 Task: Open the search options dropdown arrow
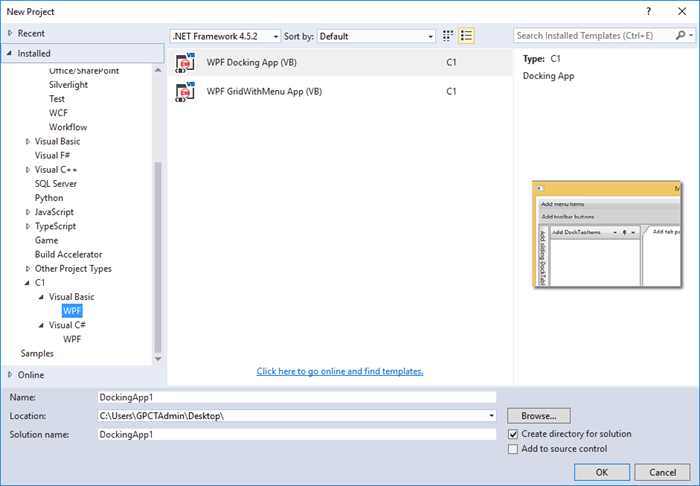(x=691, y=35)
